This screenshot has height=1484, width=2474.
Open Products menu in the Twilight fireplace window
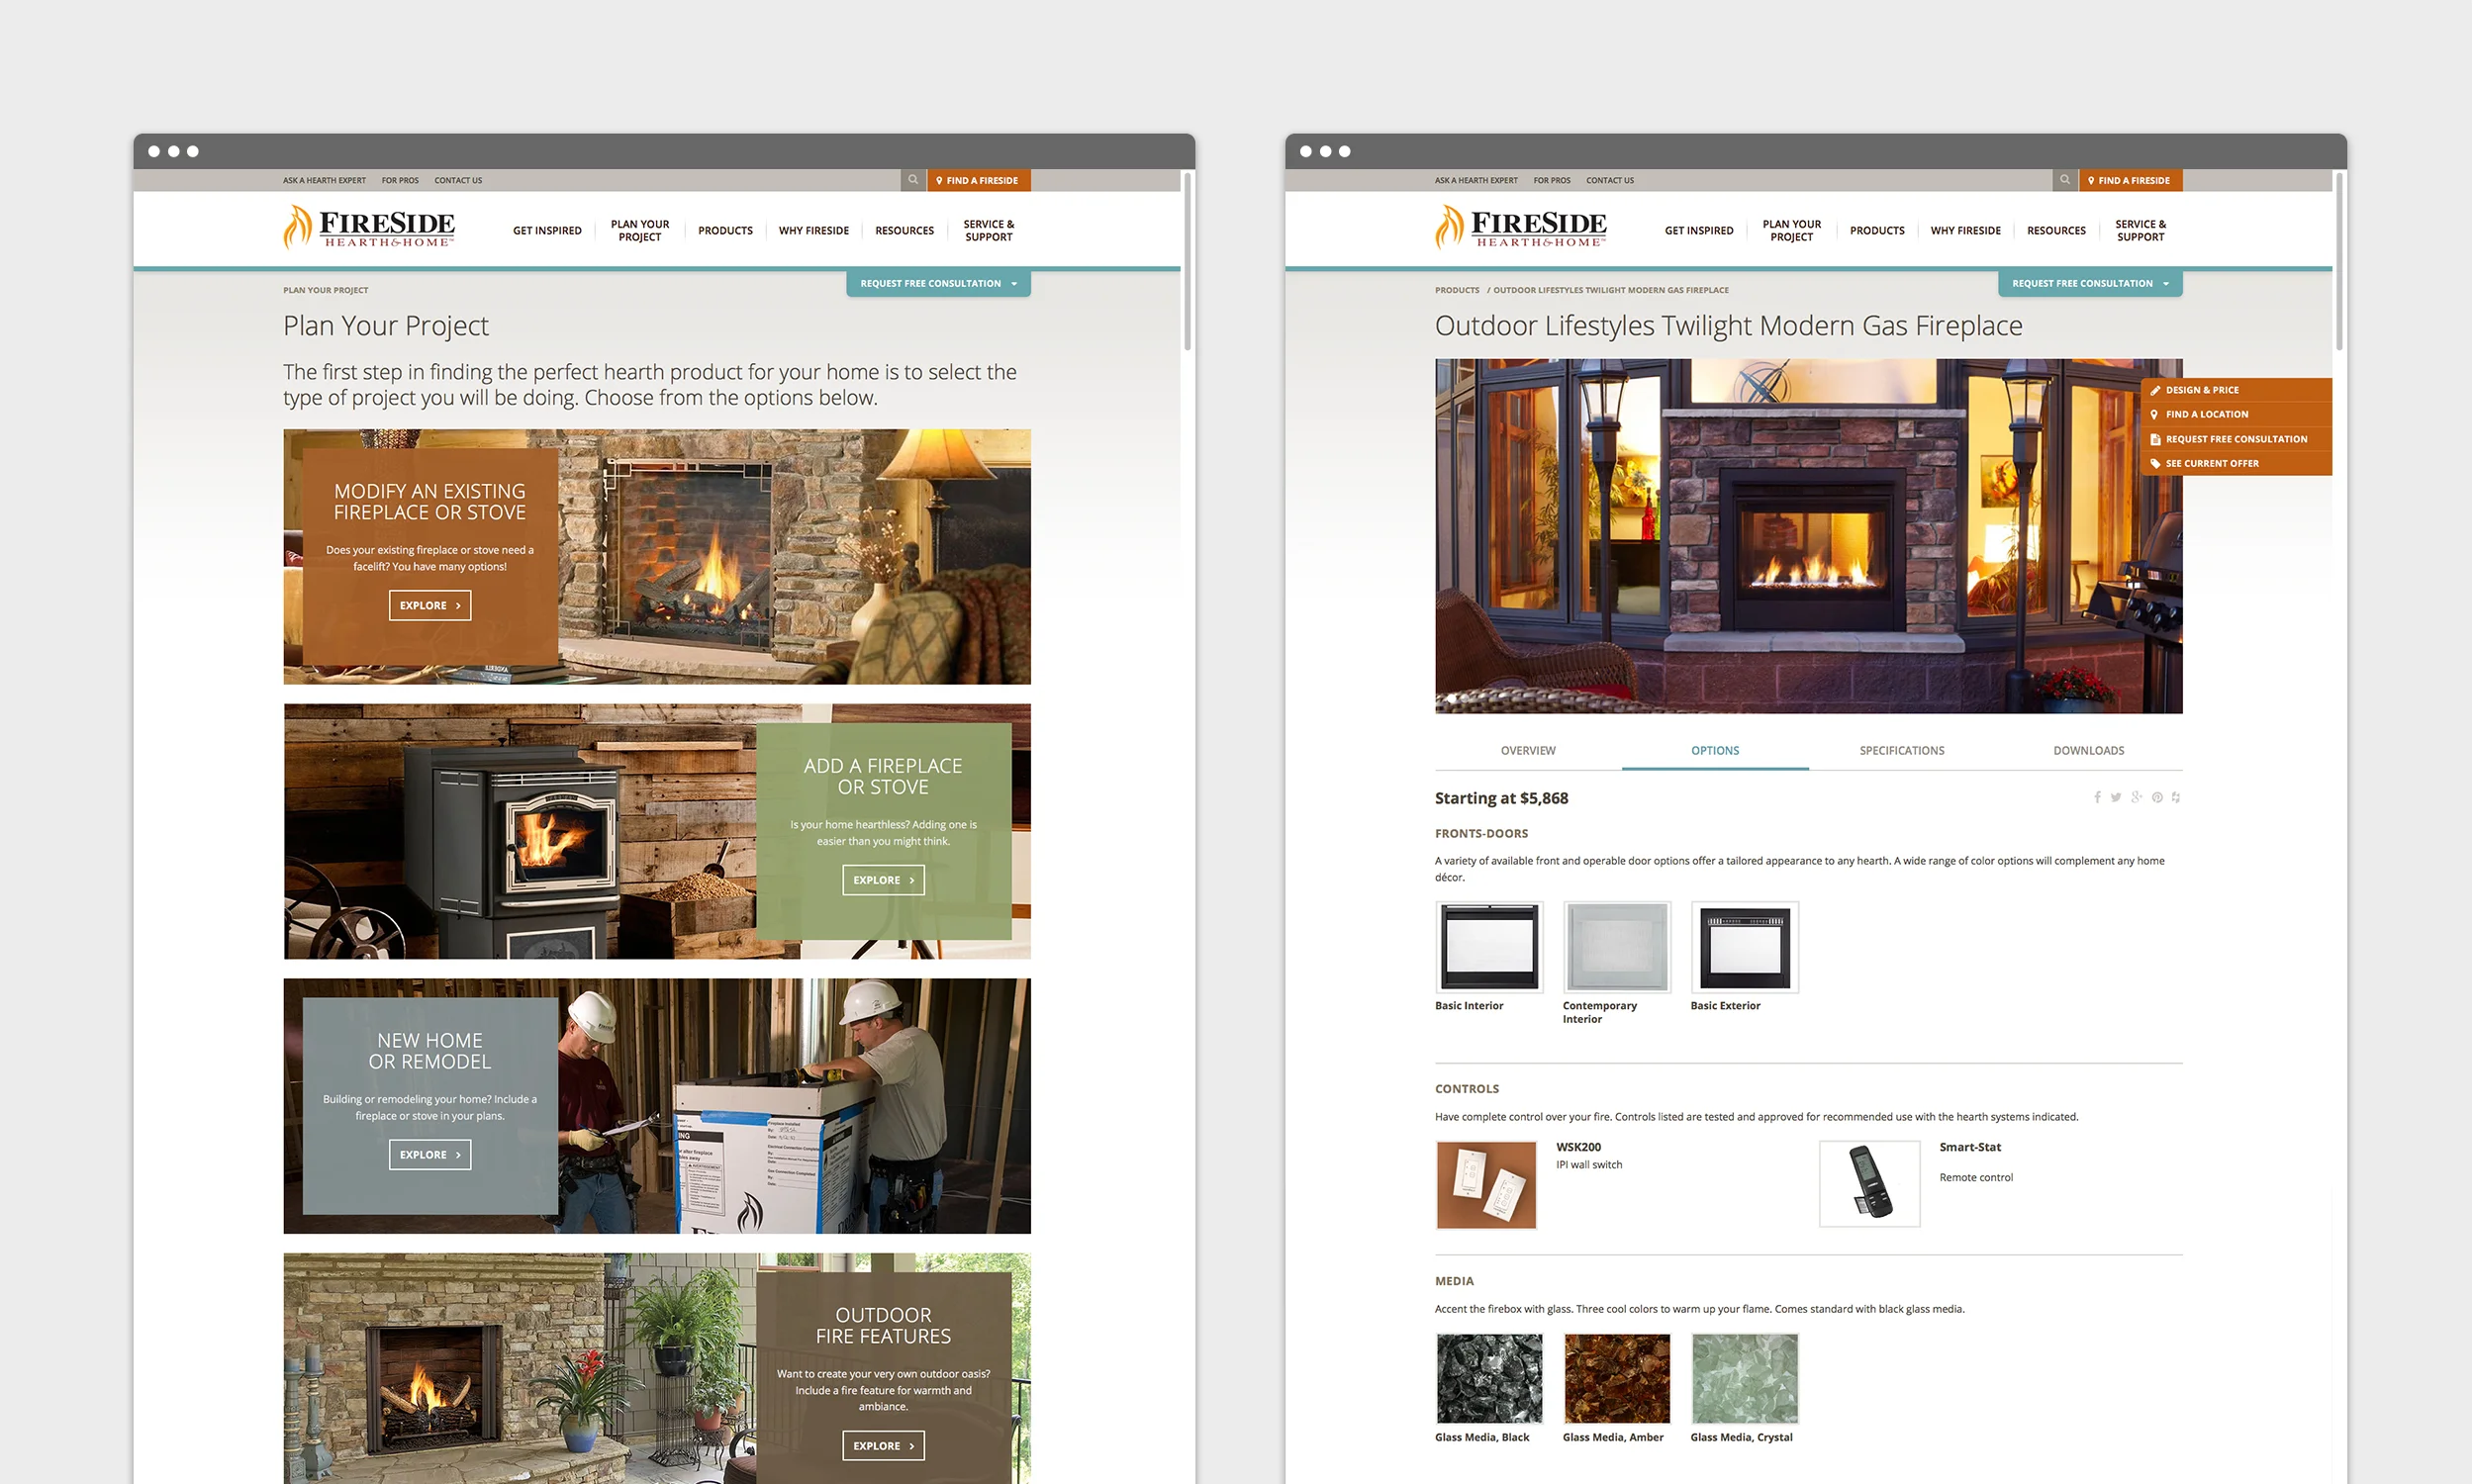pyautogui.click(x=1879, y=231)
